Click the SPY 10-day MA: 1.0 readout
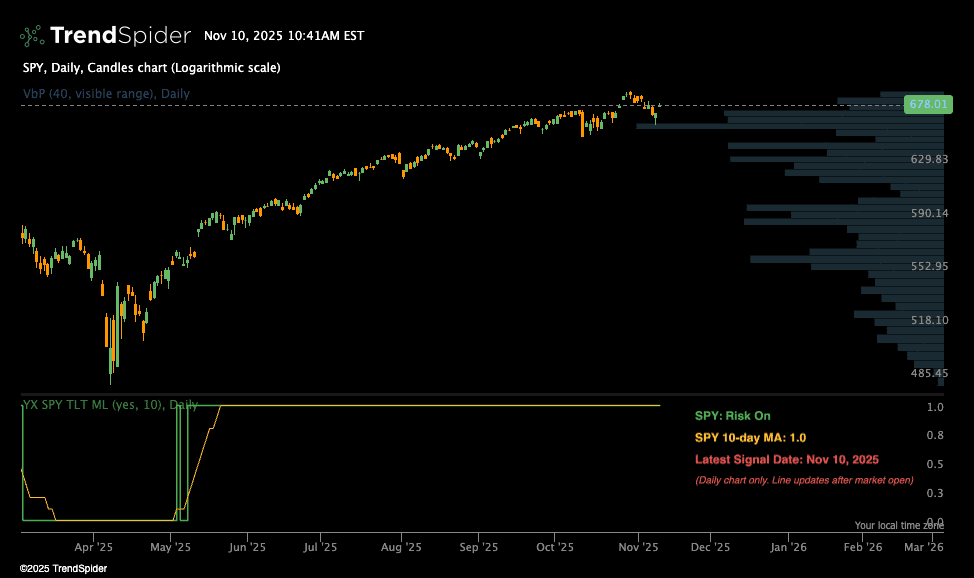This screenshot has height=578, width=974. pyautogui.click(x=750, y=438)
